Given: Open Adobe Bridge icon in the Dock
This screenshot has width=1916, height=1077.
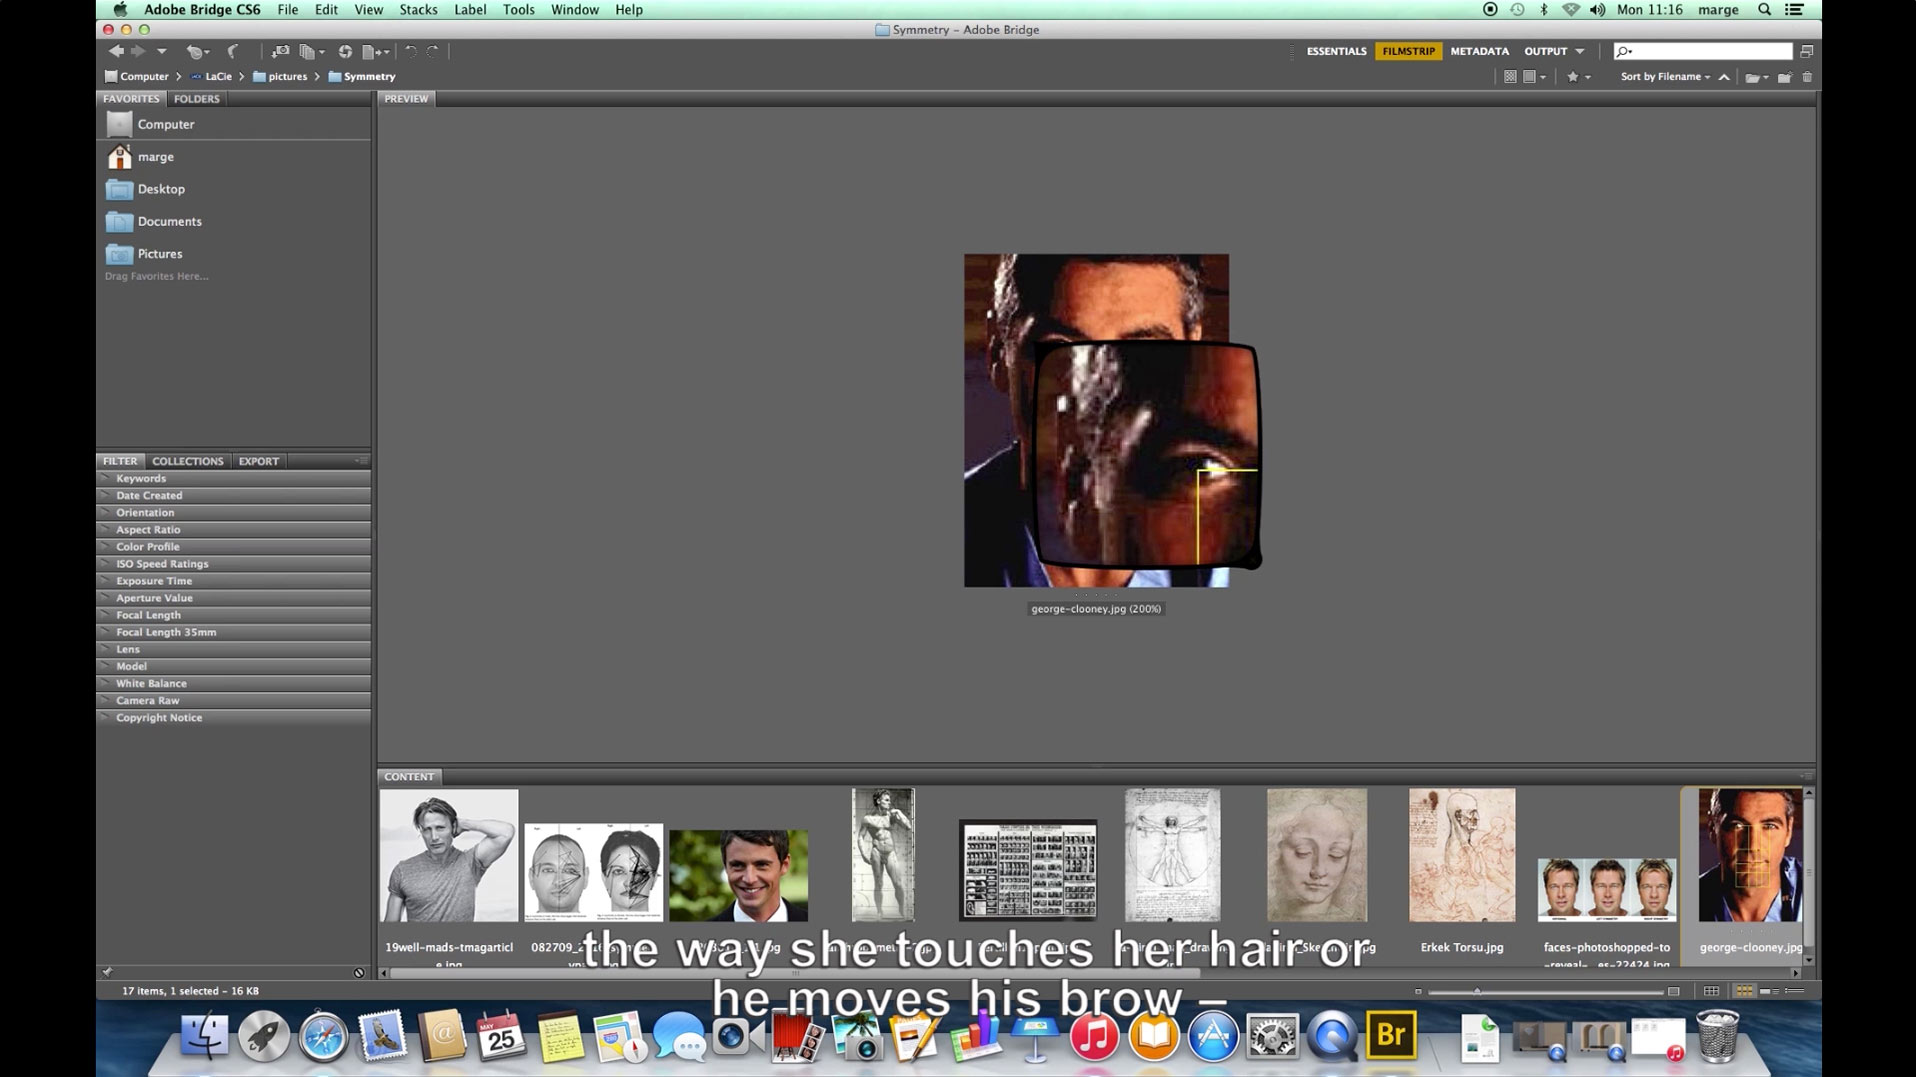Looking at the screenshot, I should click(x=1391, y=1035).
